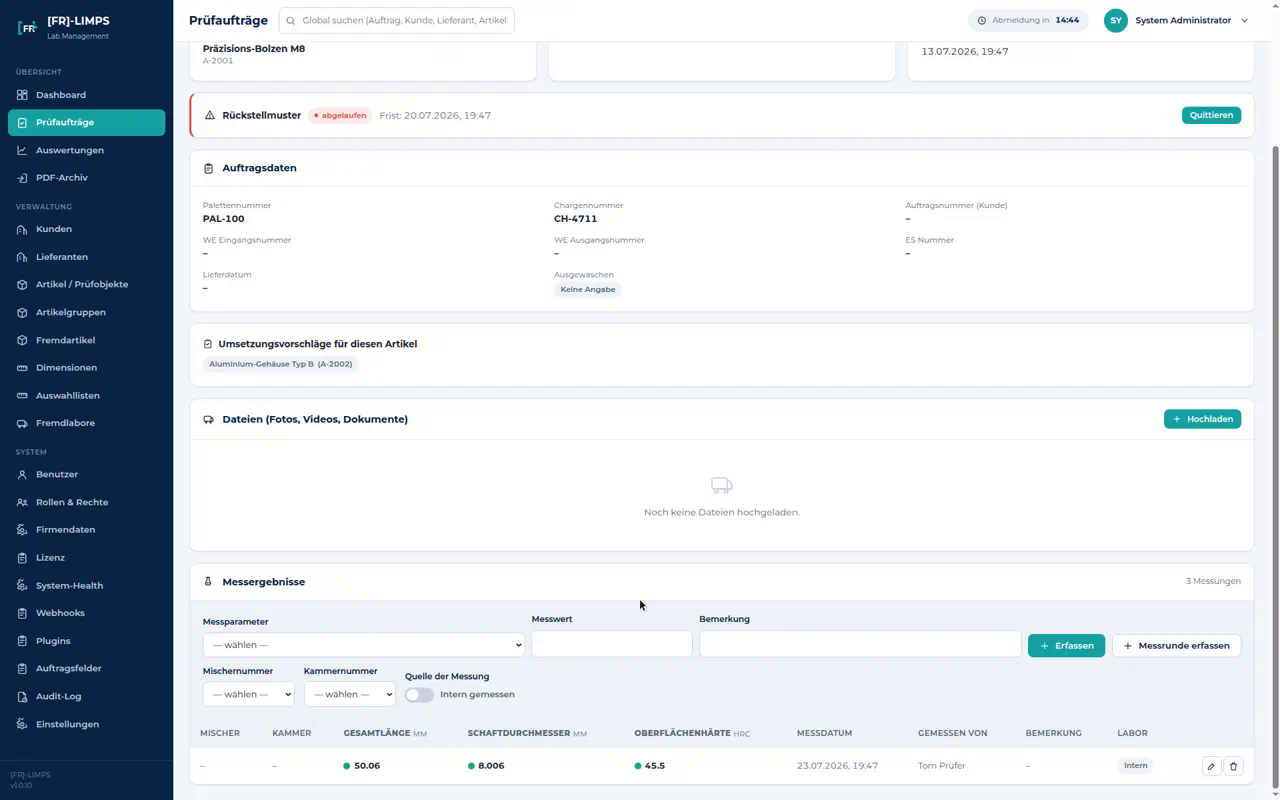Open Fremdartikel in the sidebar
The width and height of the screenshot is (1280, 800).
click(x=87, y=340)
